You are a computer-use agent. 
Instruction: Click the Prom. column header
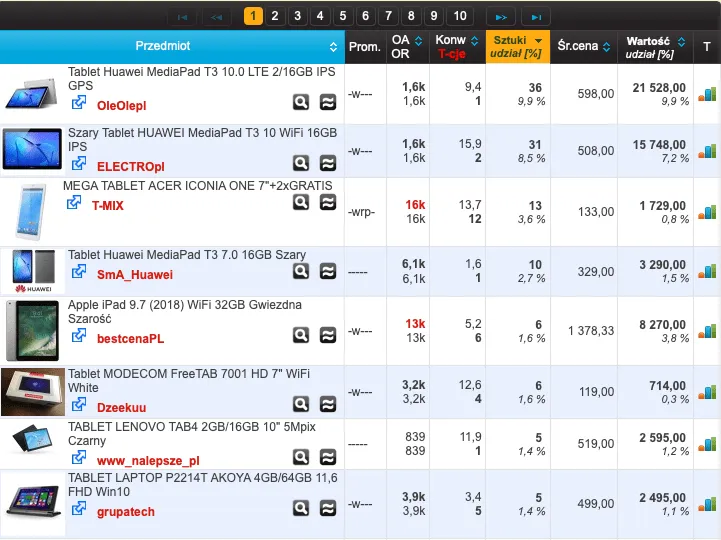tap(365, 46)
